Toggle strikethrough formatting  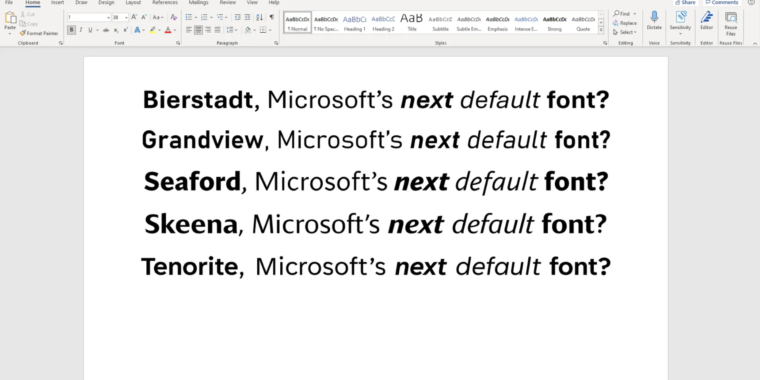pos(106,30)
